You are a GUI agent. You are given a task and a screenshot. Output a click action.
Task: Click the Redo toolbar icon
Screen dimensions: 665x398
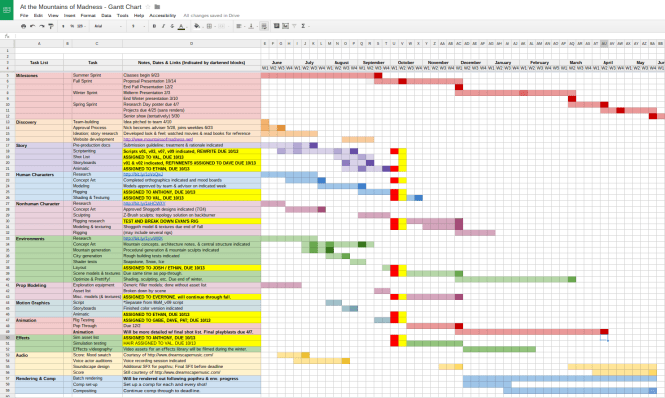42,26
